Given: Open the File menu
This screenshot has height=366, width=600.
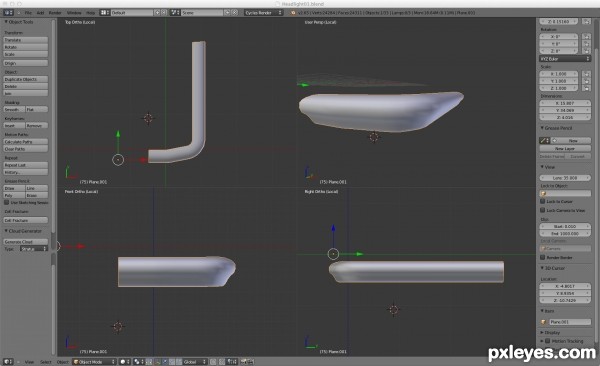Looking at the screenshot, I should point(28,13).
